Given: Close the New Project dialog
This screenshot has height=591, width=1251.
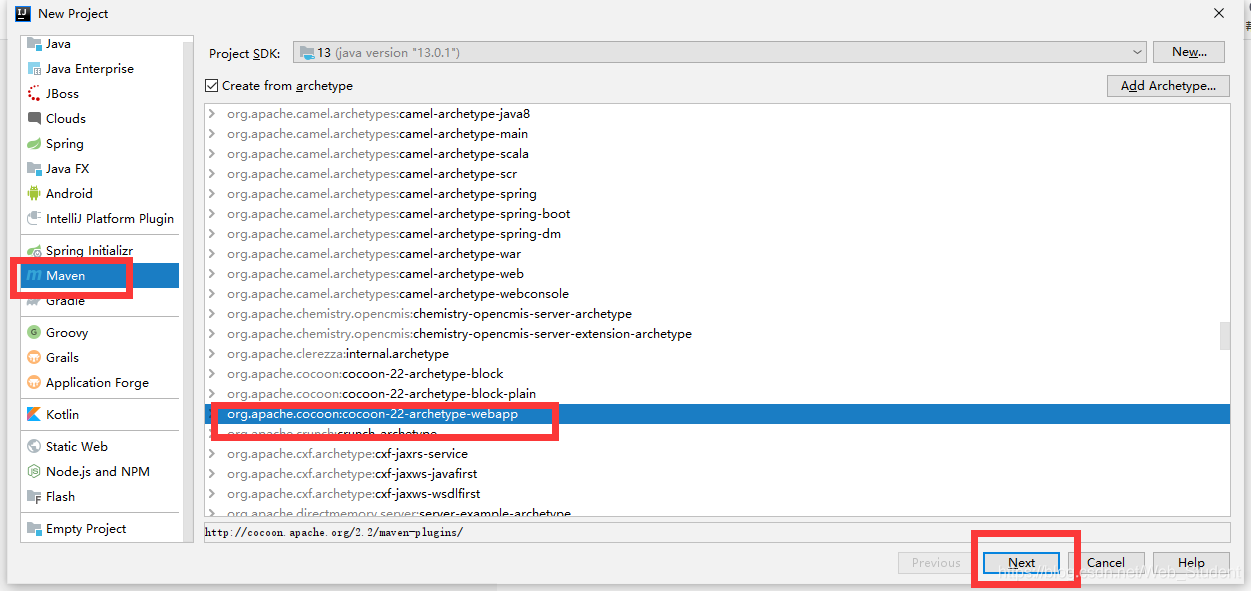Looking at the screenshot, I should pyautogui.click(x=1219, y=14).
